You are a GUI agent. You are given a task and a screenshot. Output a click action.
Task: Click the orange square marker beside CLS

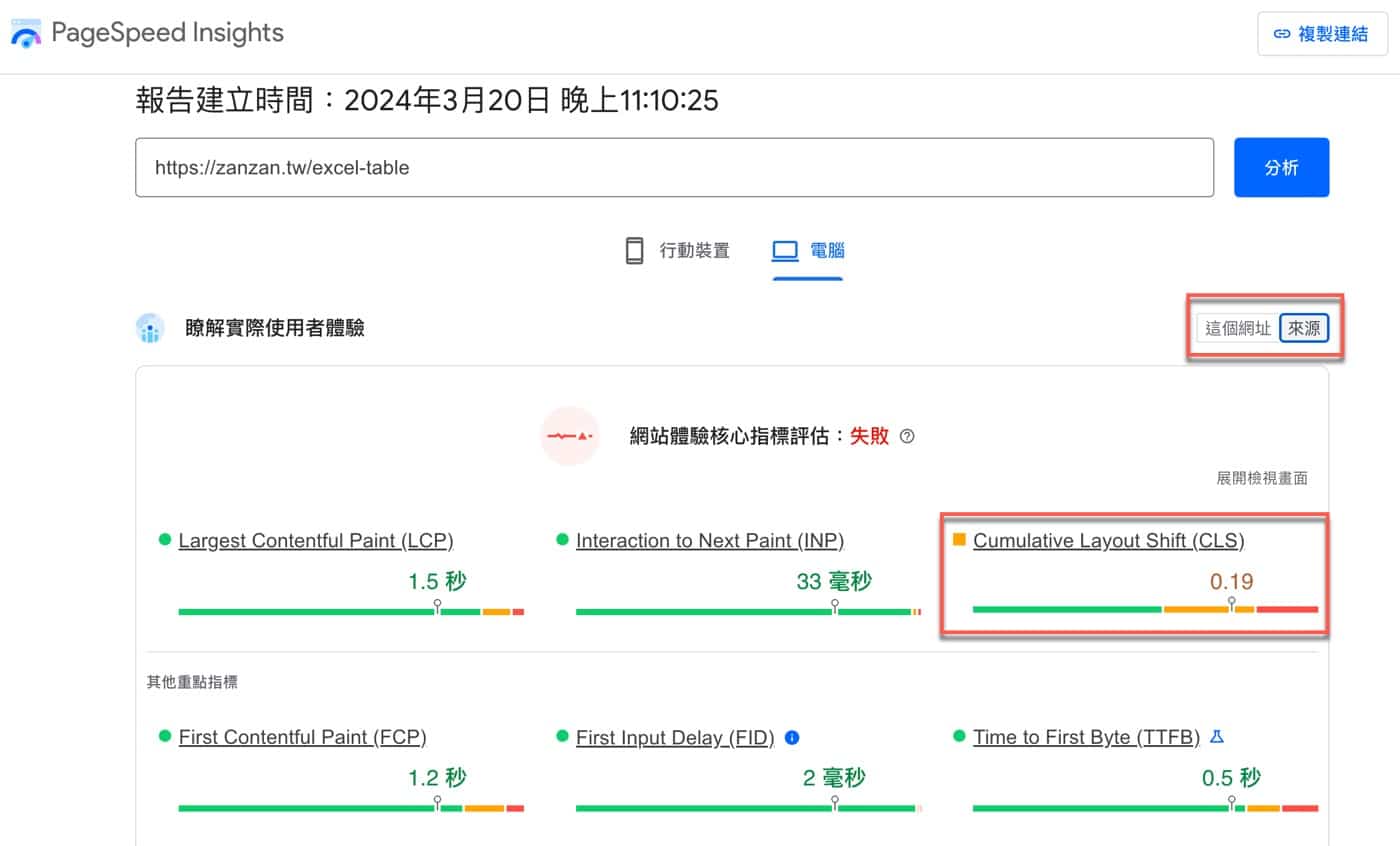[x=959, y=540]
